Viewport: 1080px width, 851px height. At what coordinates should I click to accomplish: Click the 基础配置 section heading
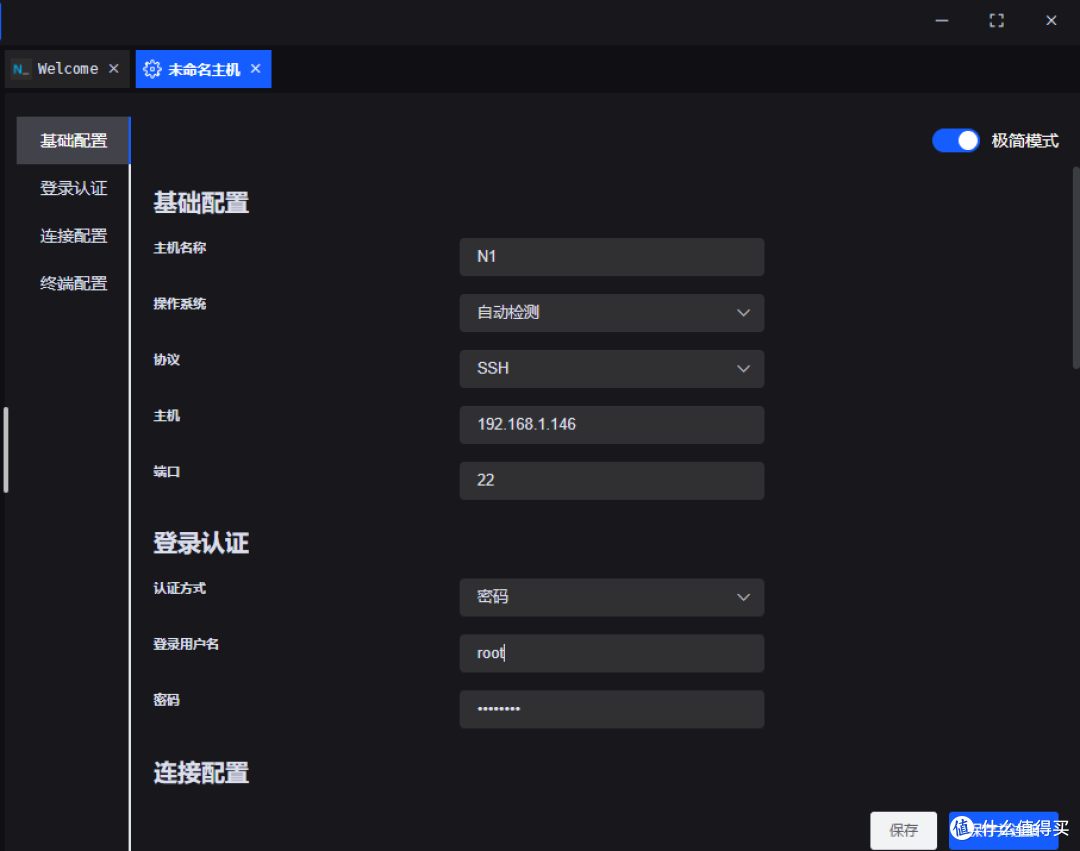[x=201, y=202]
